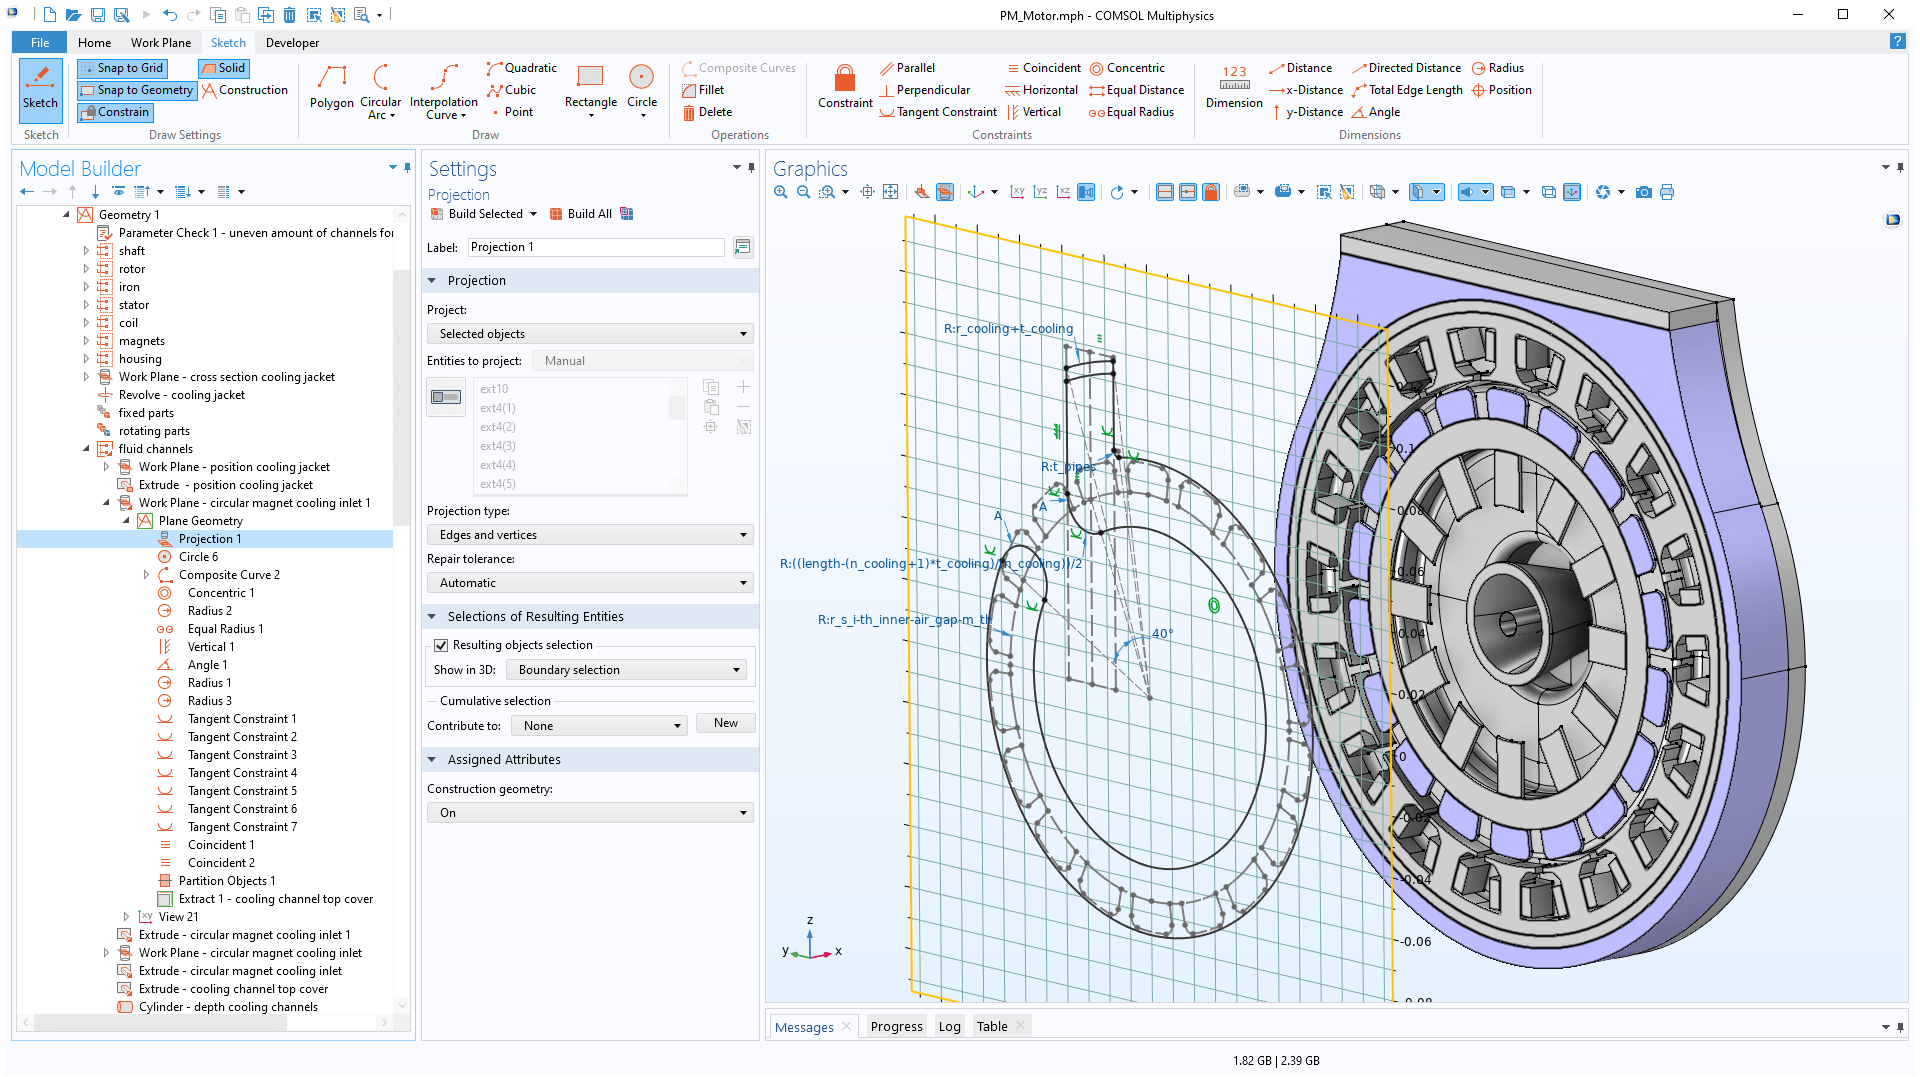Collapse the fluid channels tree node

tap(86, 448)
